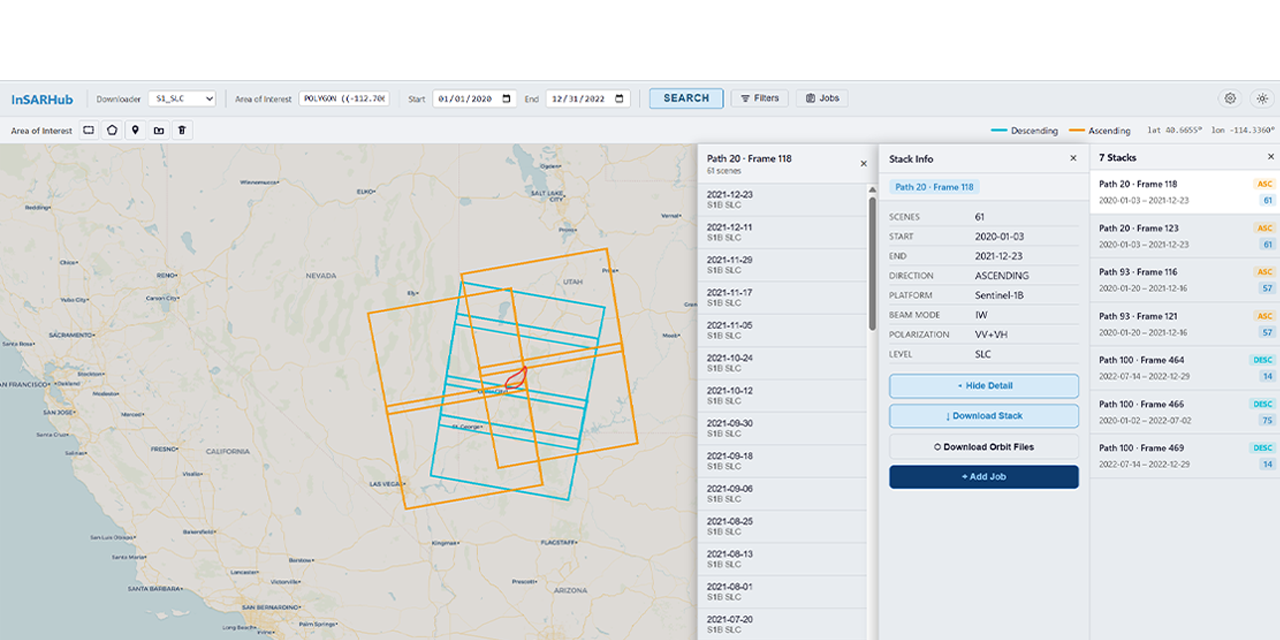Viewport: 1280px width, 640px height.
Task: Select the rectangle area of interest tool
Action: pos(89,130)
